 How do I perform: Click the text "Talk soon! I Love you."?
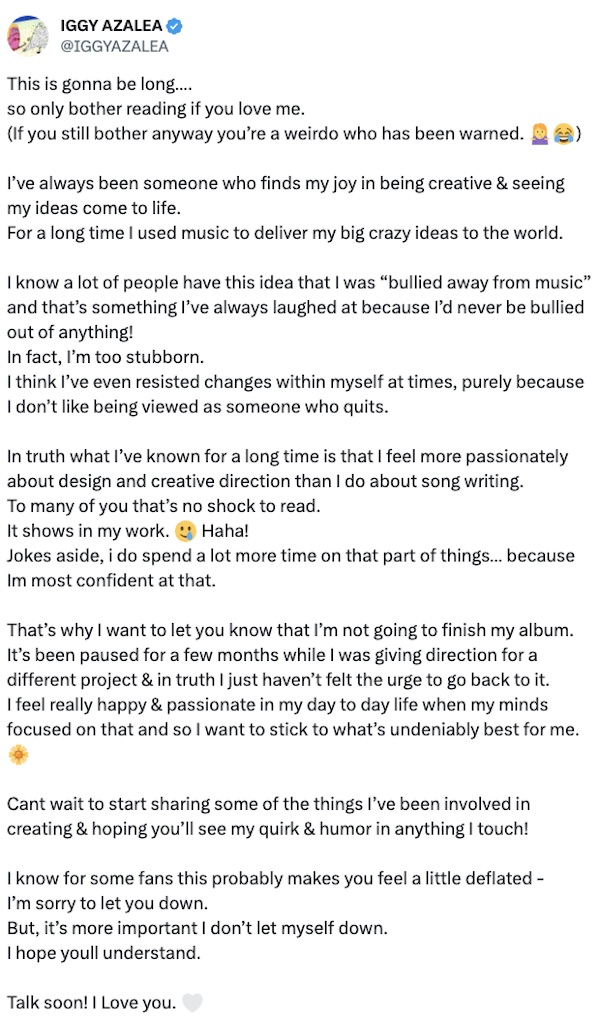tap(92, 1002)
